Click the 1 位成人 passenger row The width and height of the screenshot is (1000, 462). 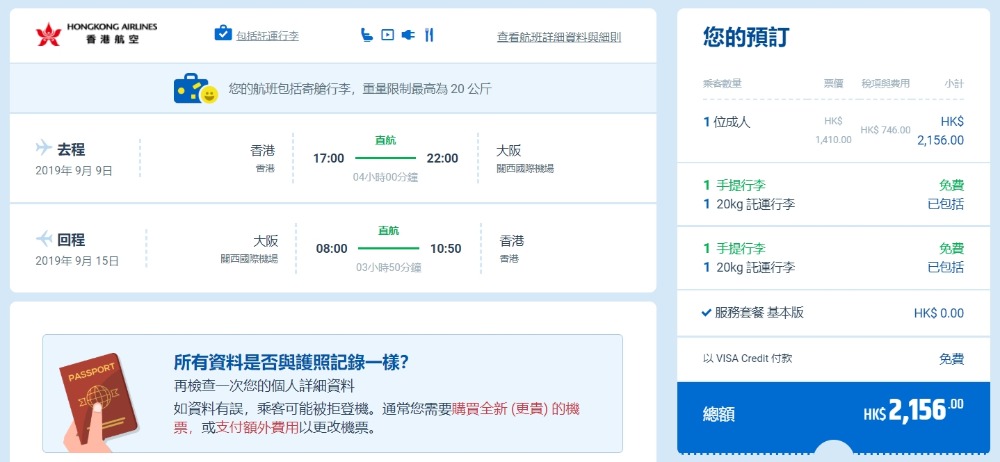click(x=727, y=122)
